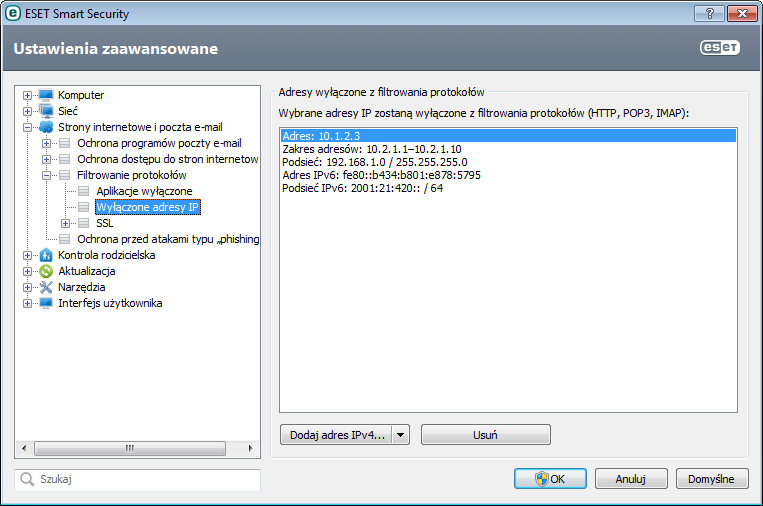Click the Kontrola rodzicielska icon

(46, 255)
